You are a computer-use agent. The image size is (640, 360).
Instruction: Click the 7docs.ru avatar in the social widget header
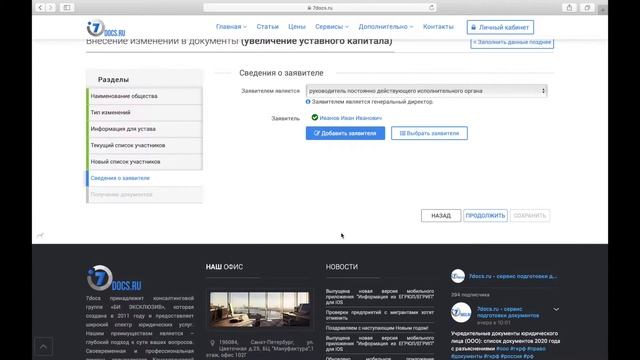point(458,276)
